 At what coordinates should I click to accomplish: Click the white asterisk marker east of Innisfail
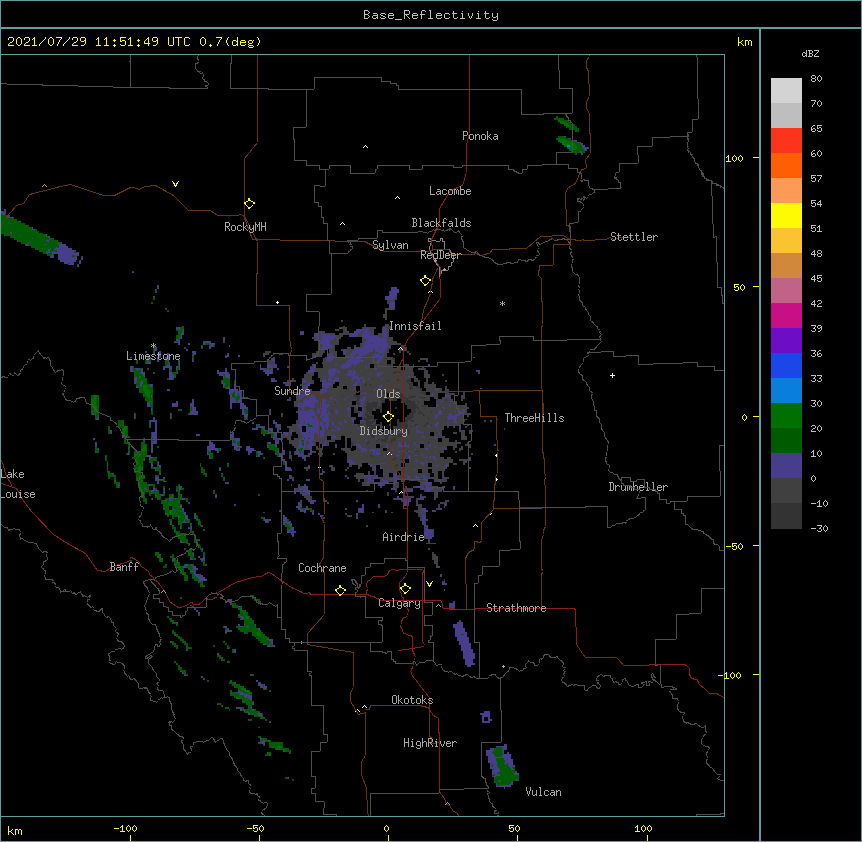point(502,303)
